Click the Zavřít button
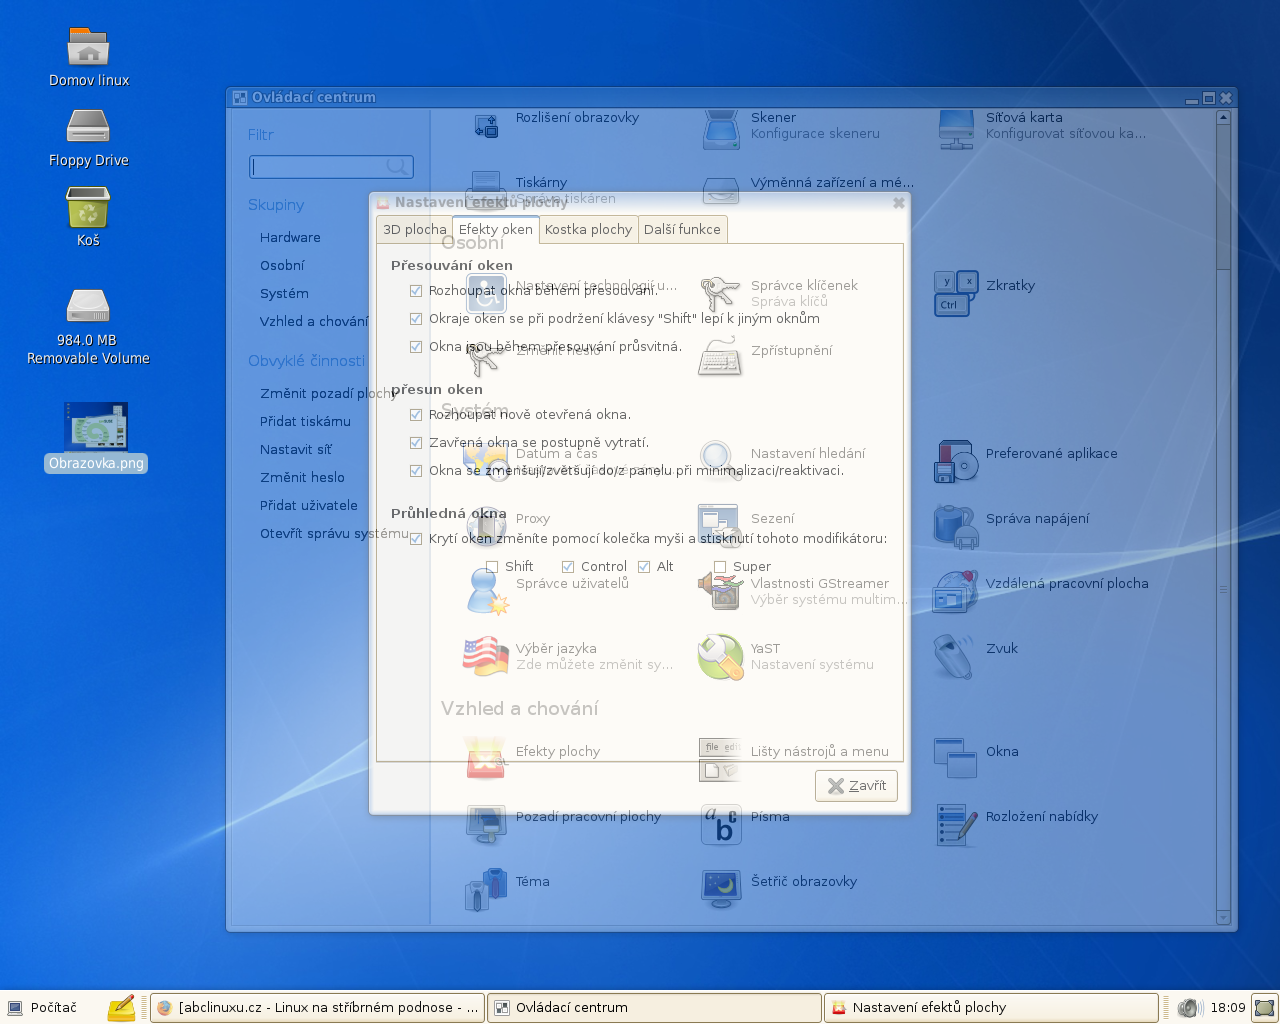Image resolution: width=1280 pixels, height=1024 pixels. (x=856, y=786)
